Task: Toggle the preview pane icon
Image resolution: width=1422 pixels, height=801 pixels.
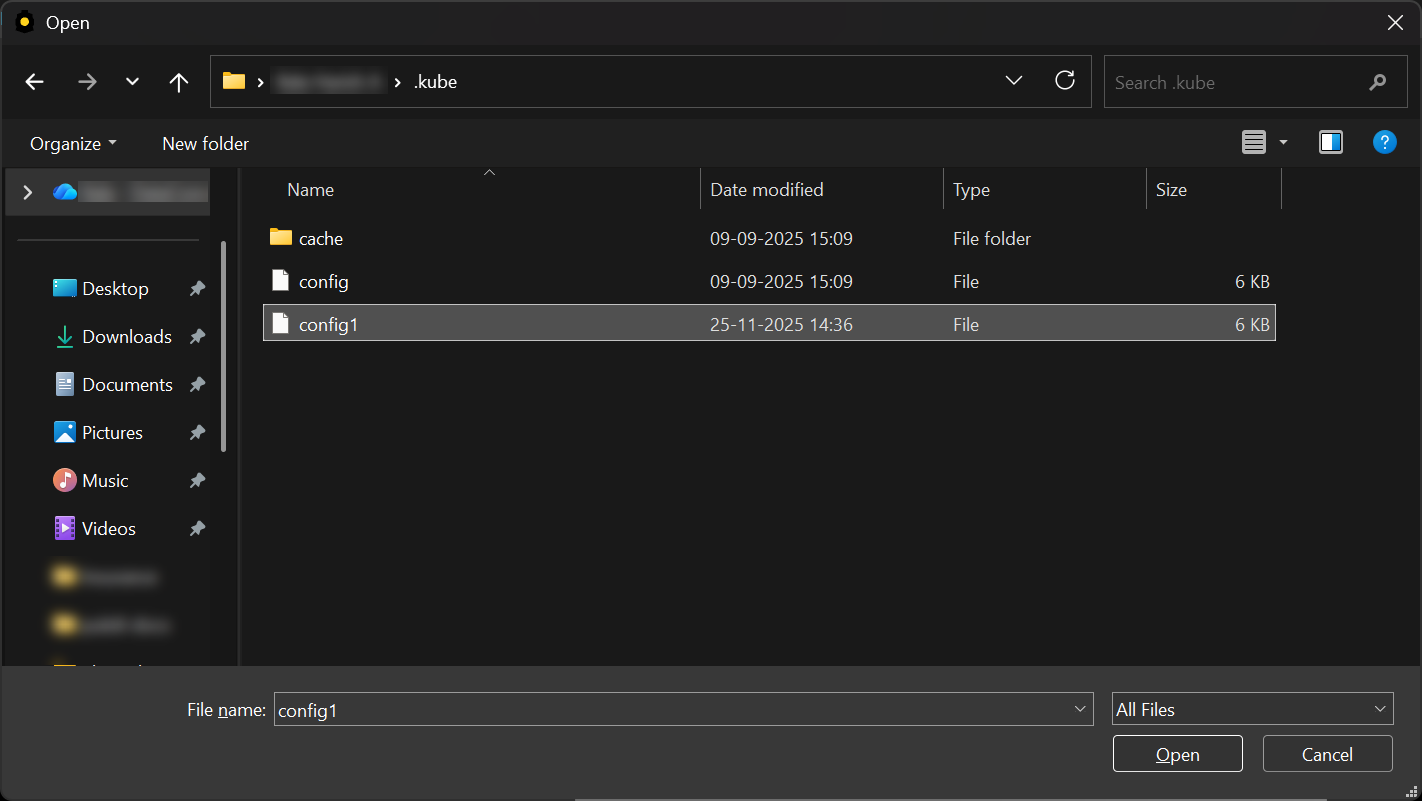Action: click(1330, 143)
